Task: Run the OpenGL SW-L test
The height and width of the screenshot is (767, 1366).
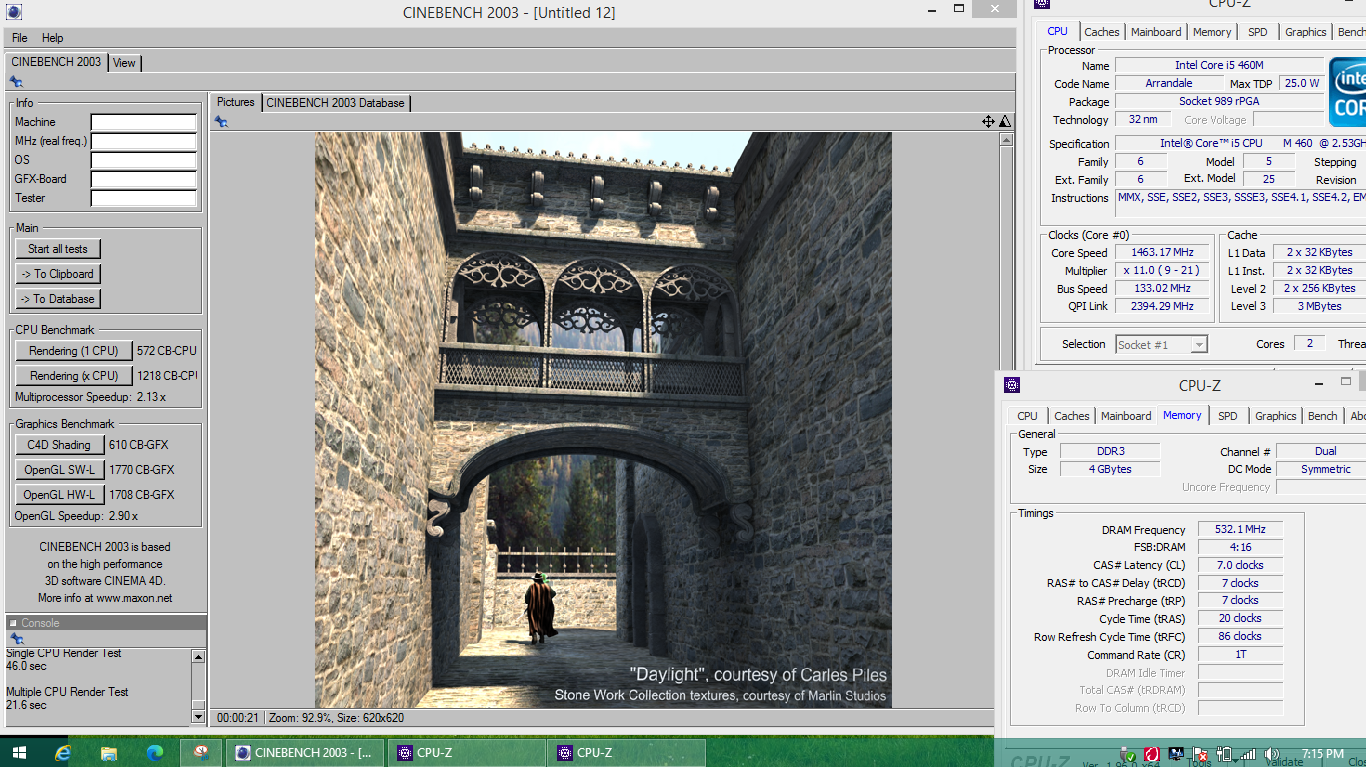Action: (59, 470)
